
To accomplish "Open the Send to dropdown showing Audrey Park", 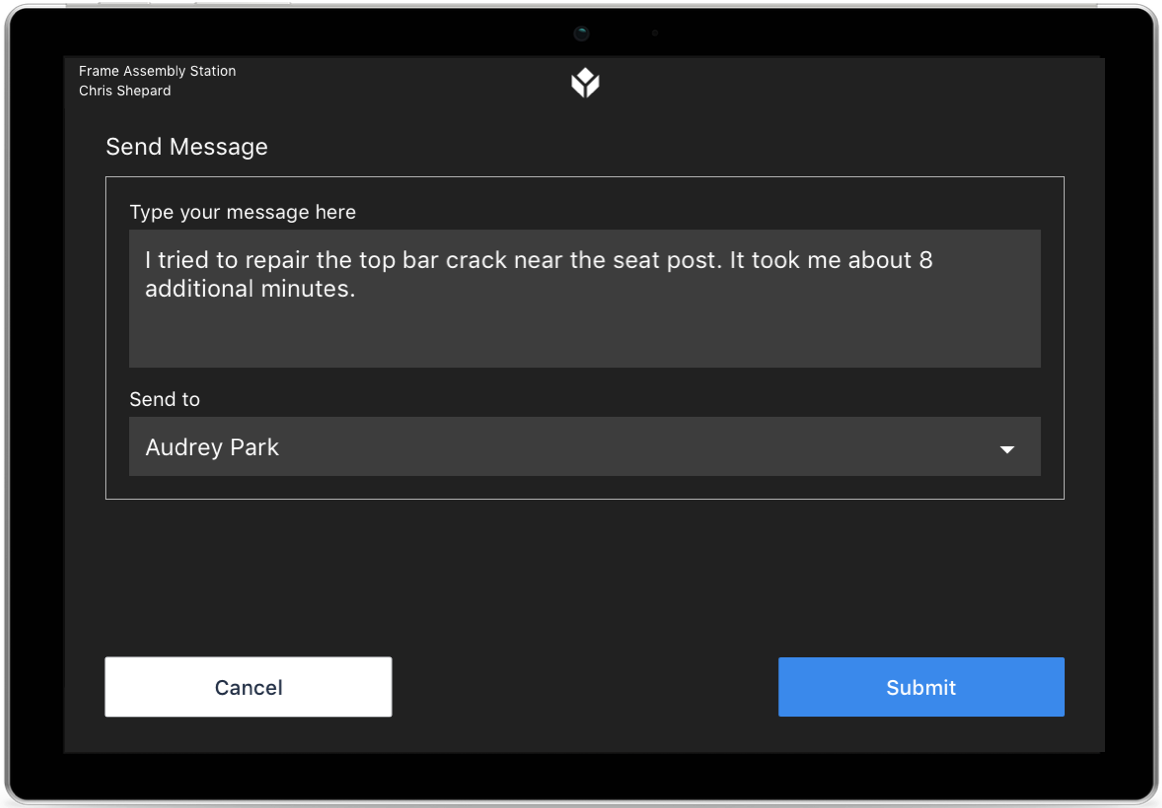I will coord(585,446).
